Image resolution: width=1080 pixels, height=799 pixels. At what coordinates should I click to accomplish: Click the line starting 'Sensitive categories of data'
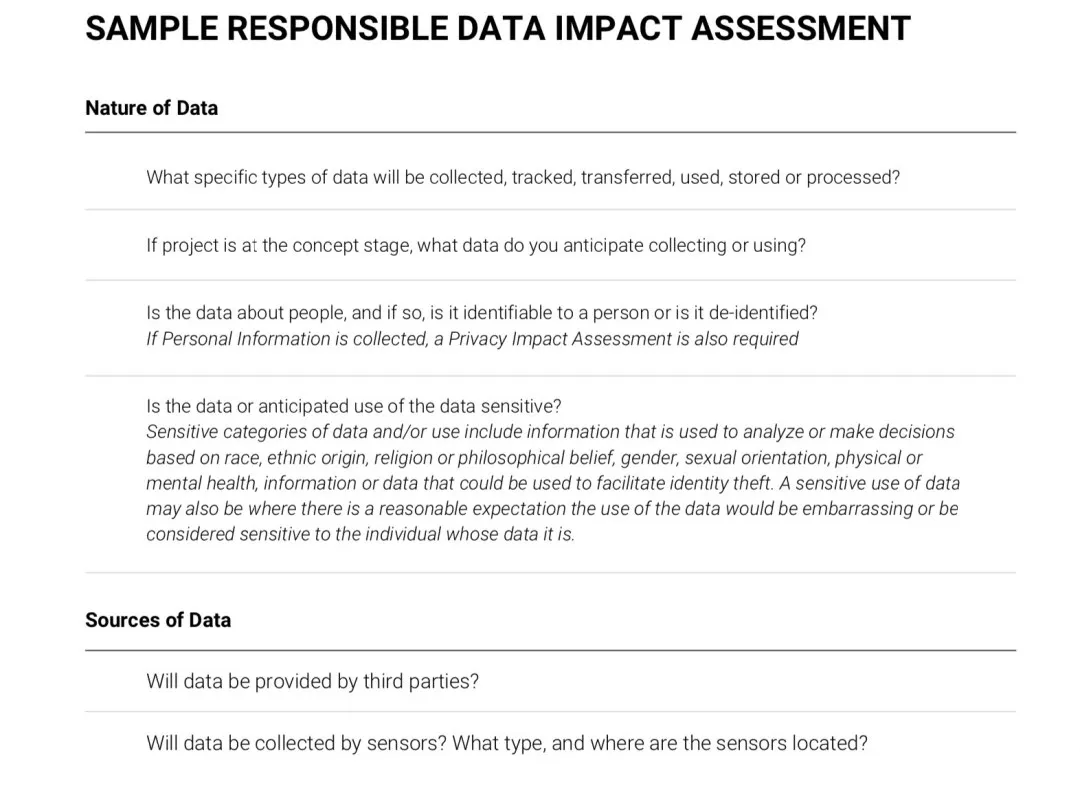[550, 432]
